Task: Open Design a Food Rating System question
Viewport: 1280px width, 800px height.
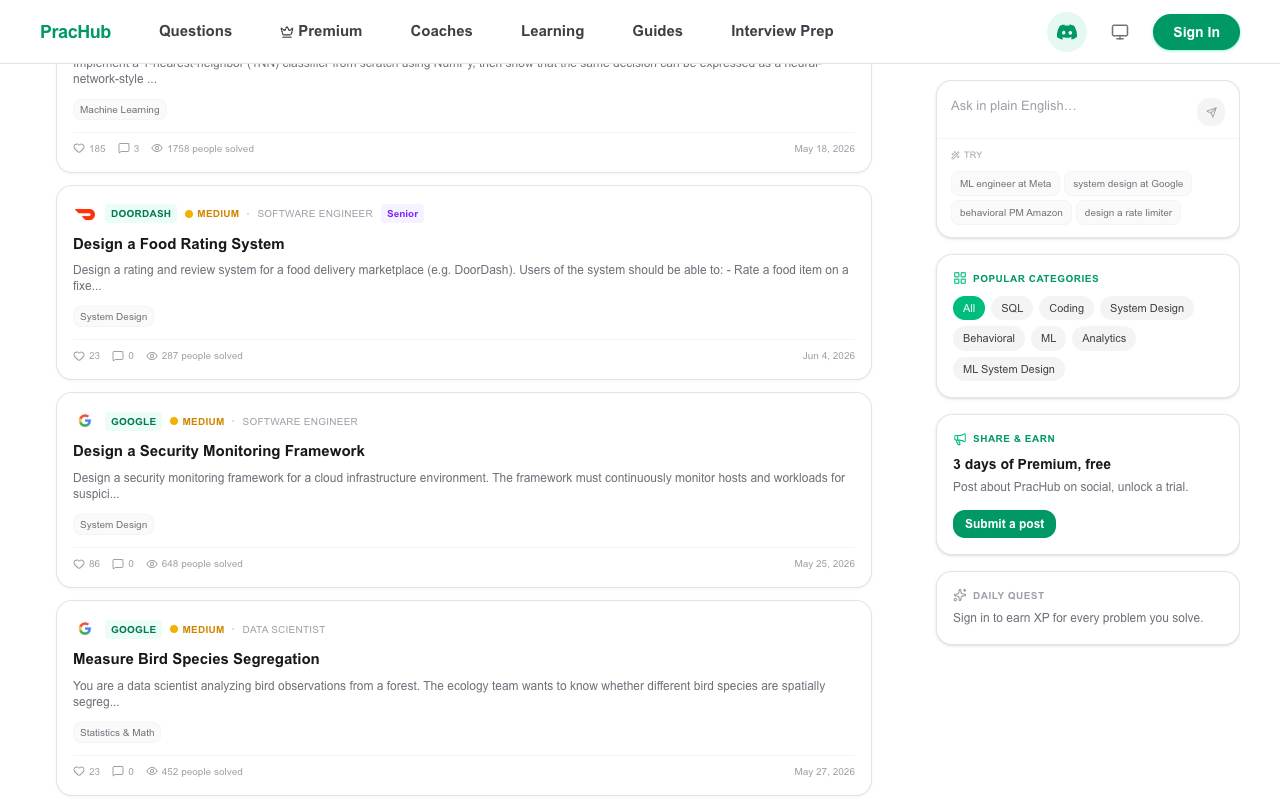Action: [x=179, y=244]
